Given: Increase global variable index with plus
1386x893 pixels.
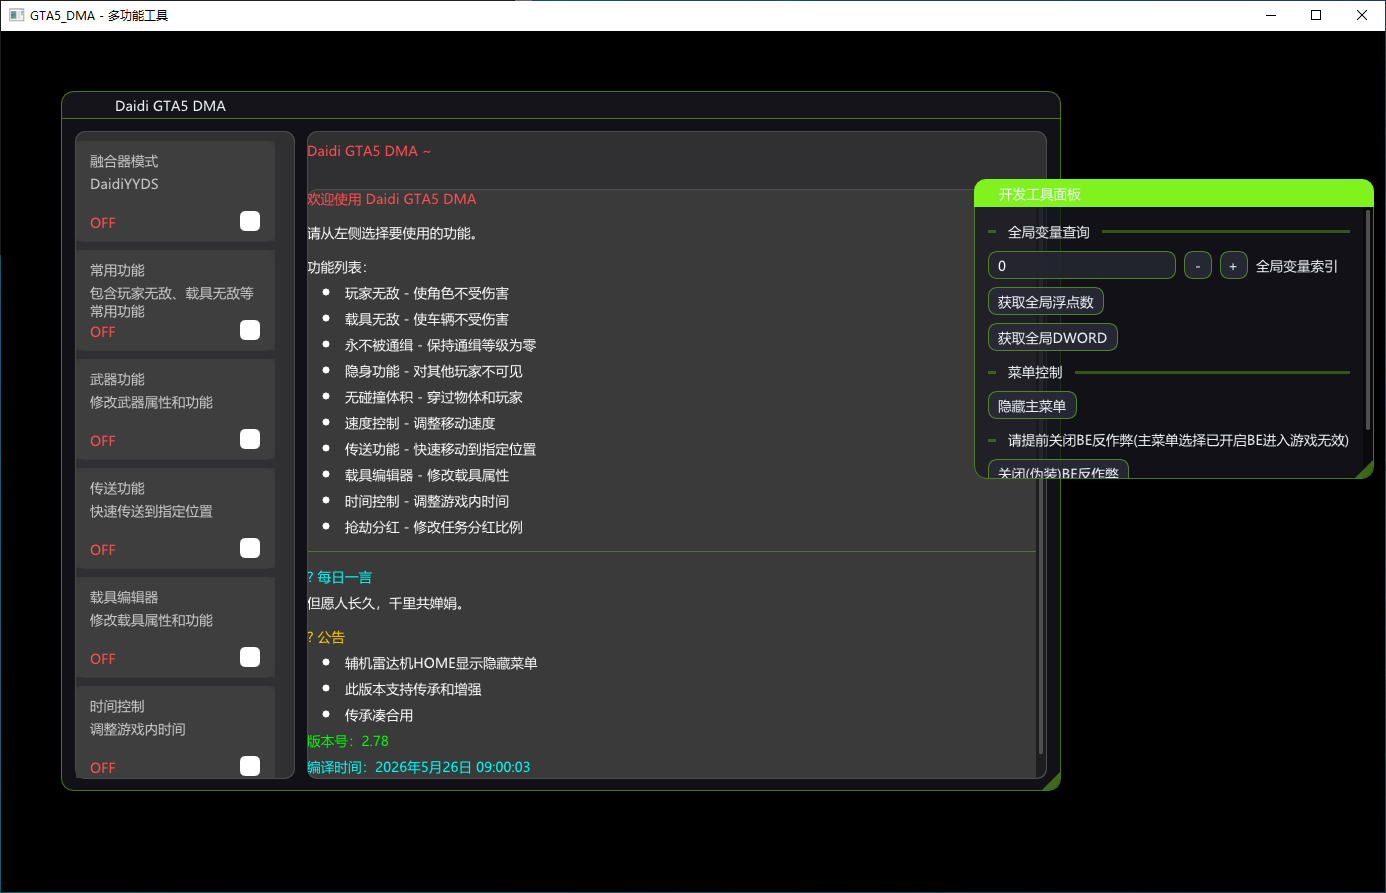Looking at the screenshot, I should 1233,266.
